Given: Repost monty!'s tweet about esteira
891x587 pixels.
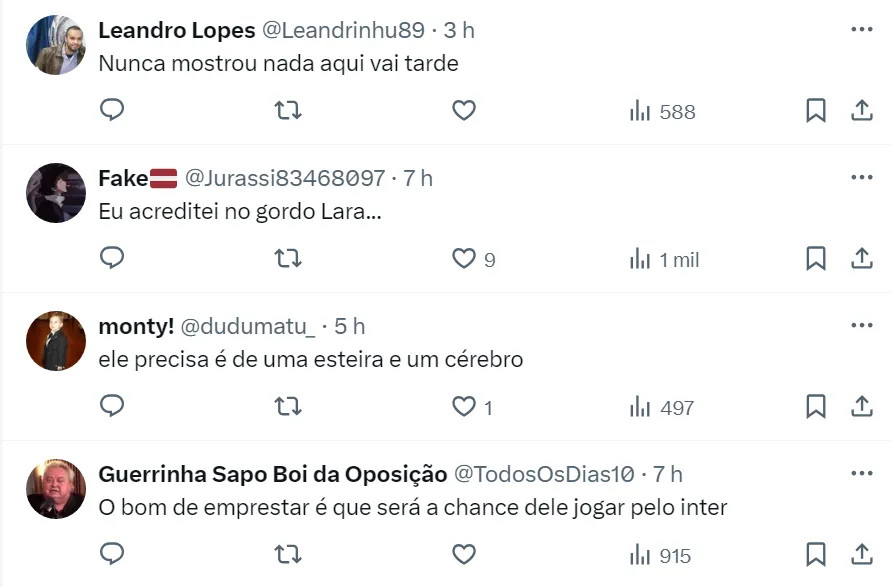Looking at the screenshot, I should click(288, 406).
